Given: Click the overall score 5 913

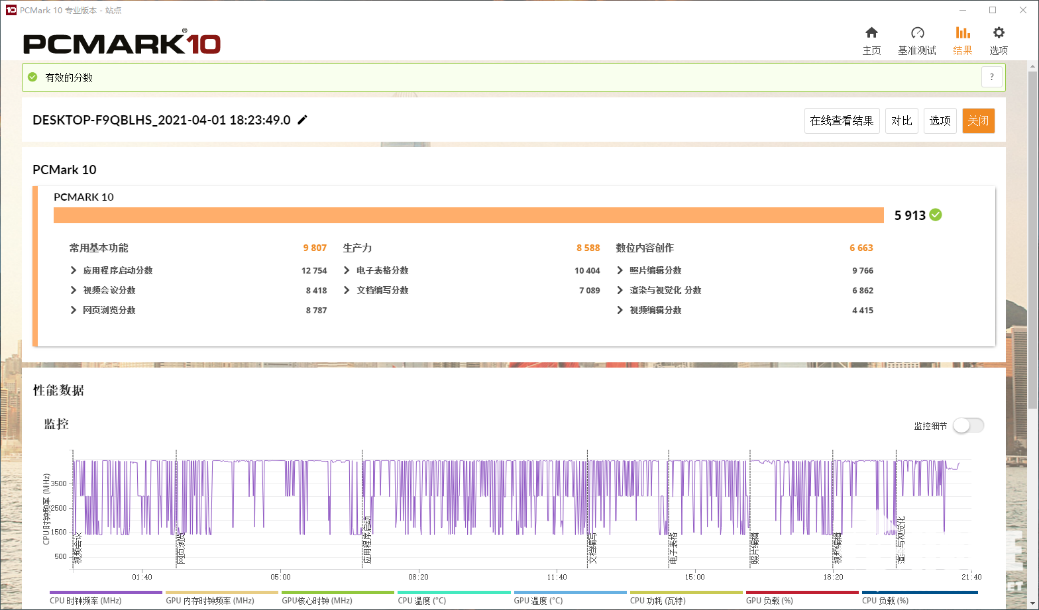Looking at the screenshot, I should click(910, 215).
